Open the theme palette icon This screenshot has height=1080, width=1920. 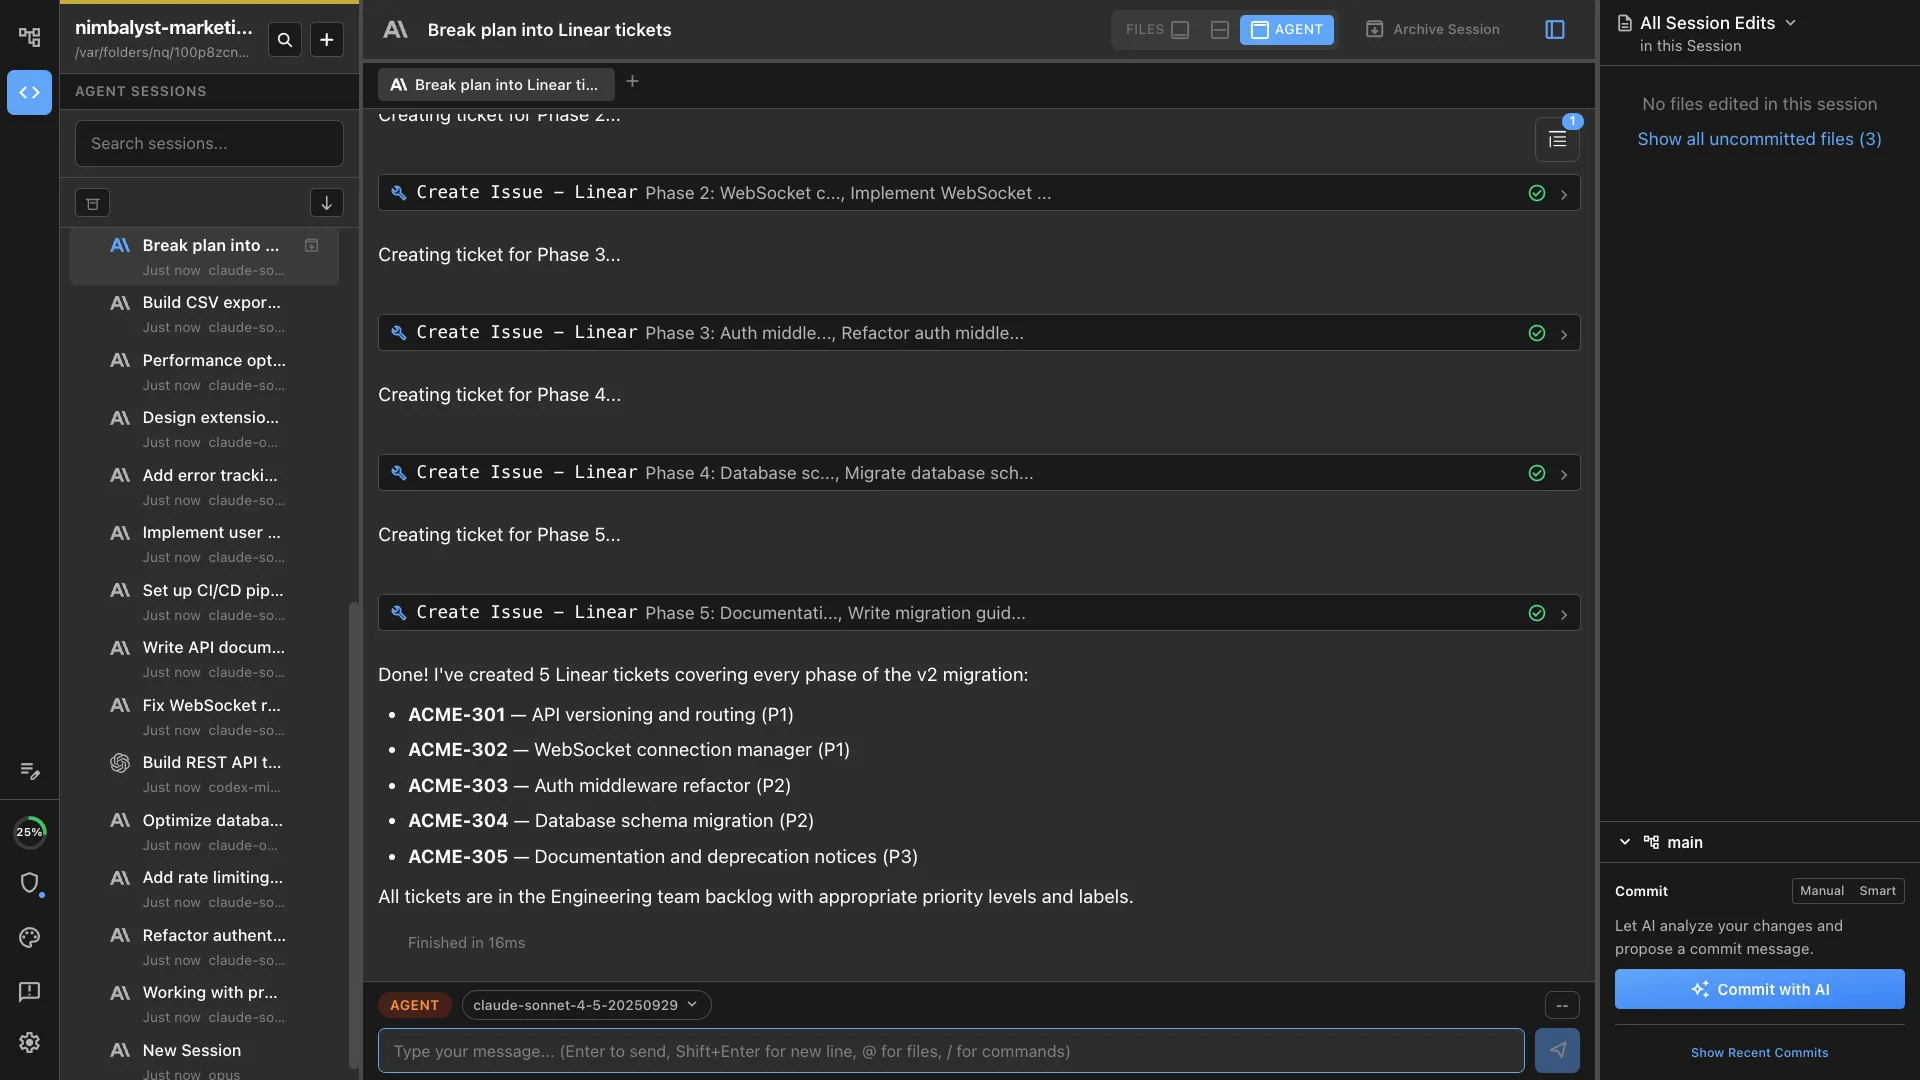30,937
